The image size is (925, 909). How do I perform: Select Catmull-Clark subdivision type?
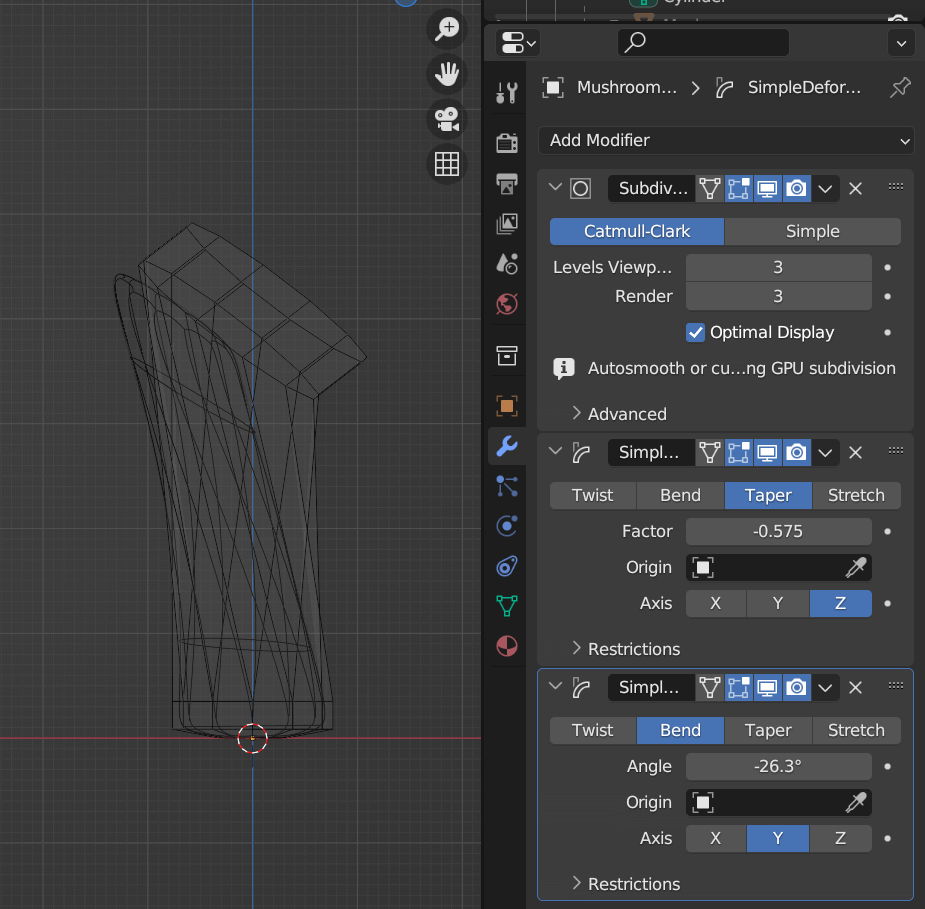point(637,231)
